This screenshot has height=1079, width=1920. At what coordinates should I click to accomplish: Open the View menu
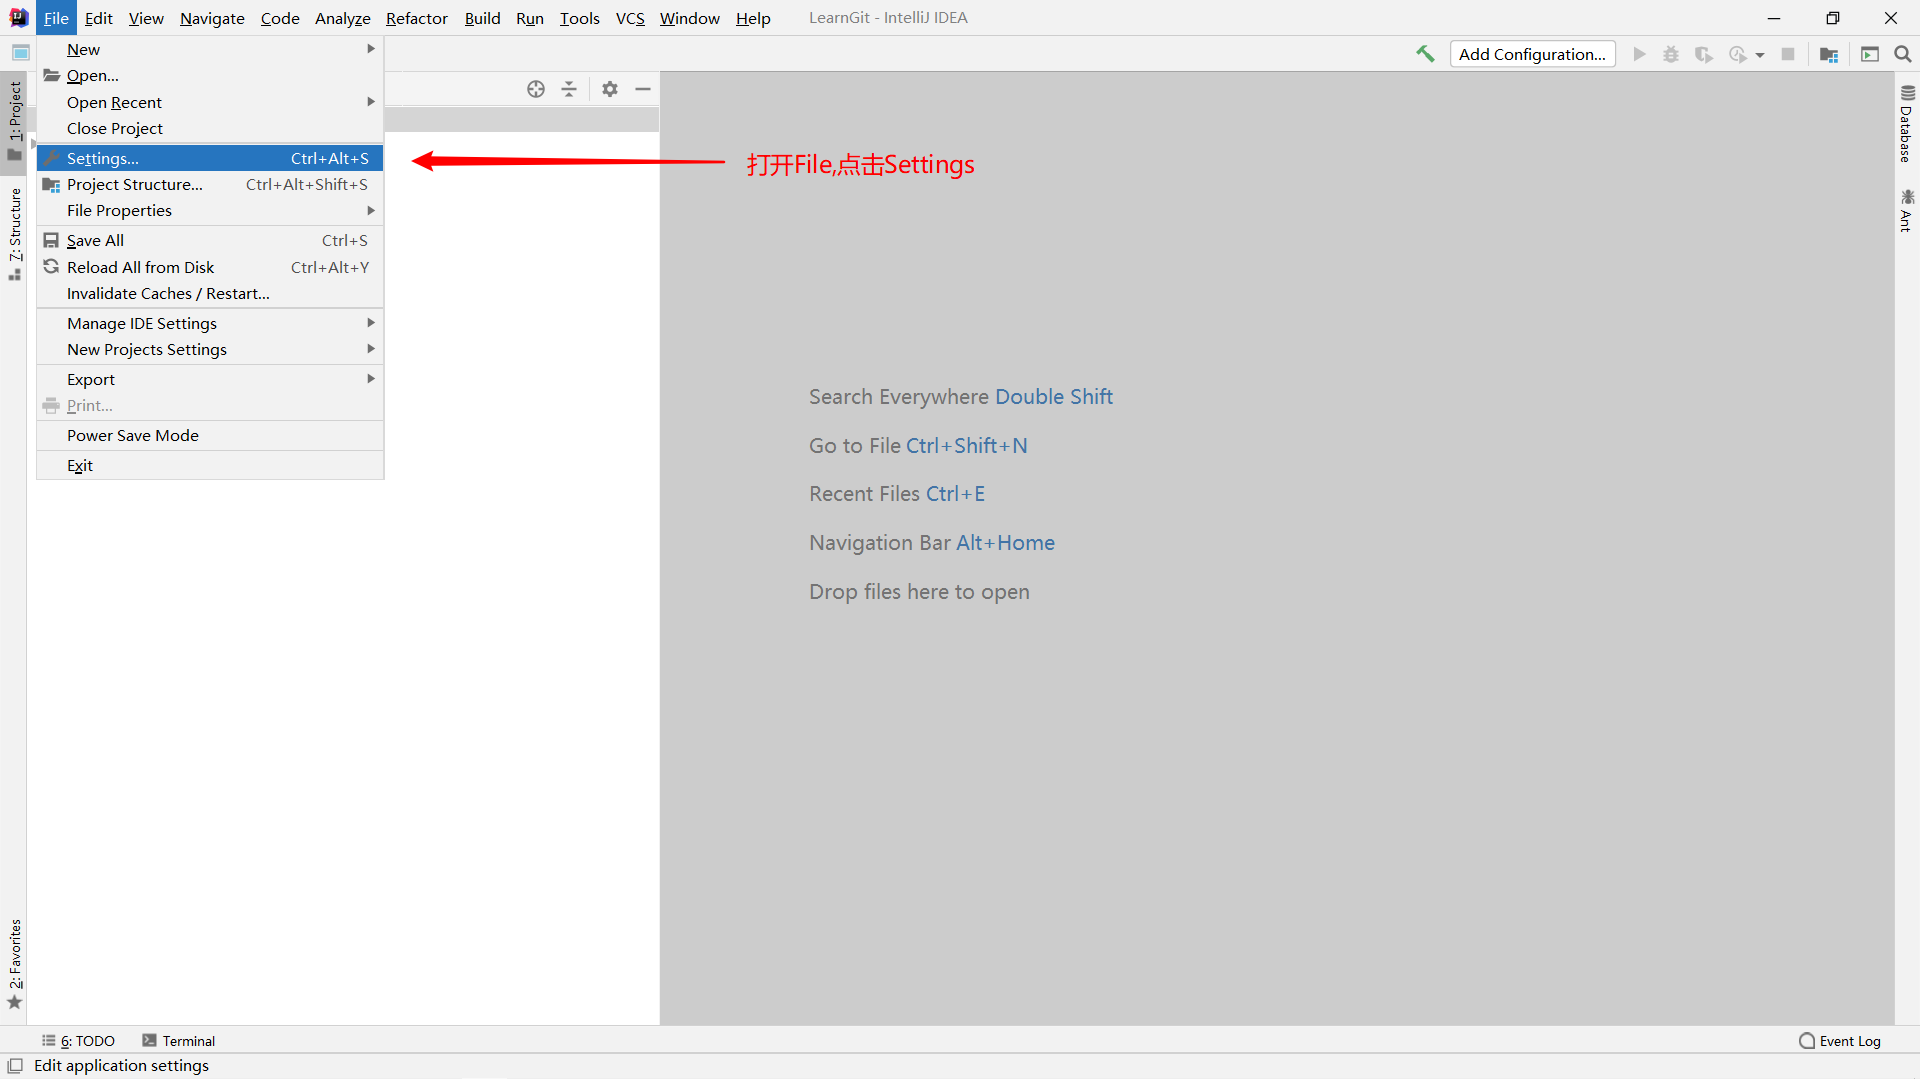coord(146,18)
